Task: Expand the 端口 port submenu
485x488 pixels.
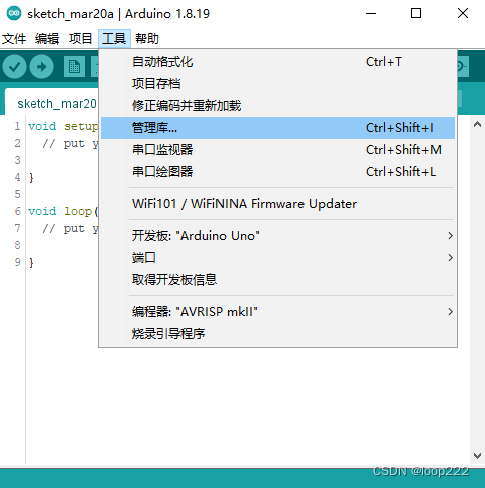Action: [x=278, y=258]
